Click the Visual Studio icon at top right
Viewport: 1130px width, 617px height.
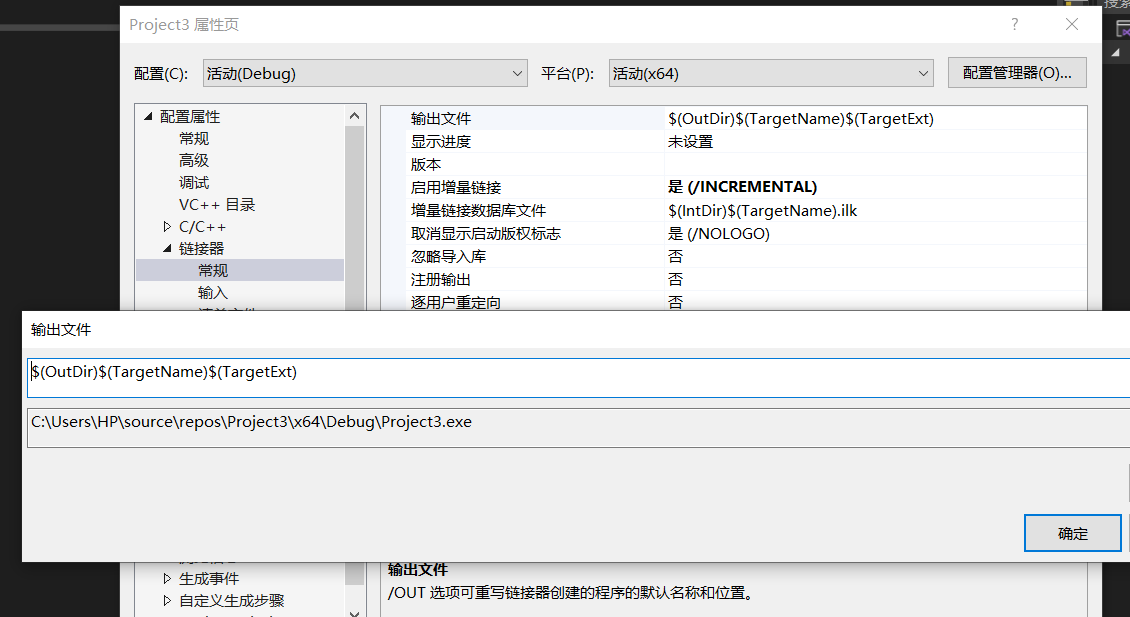(x=1122, y=28)
